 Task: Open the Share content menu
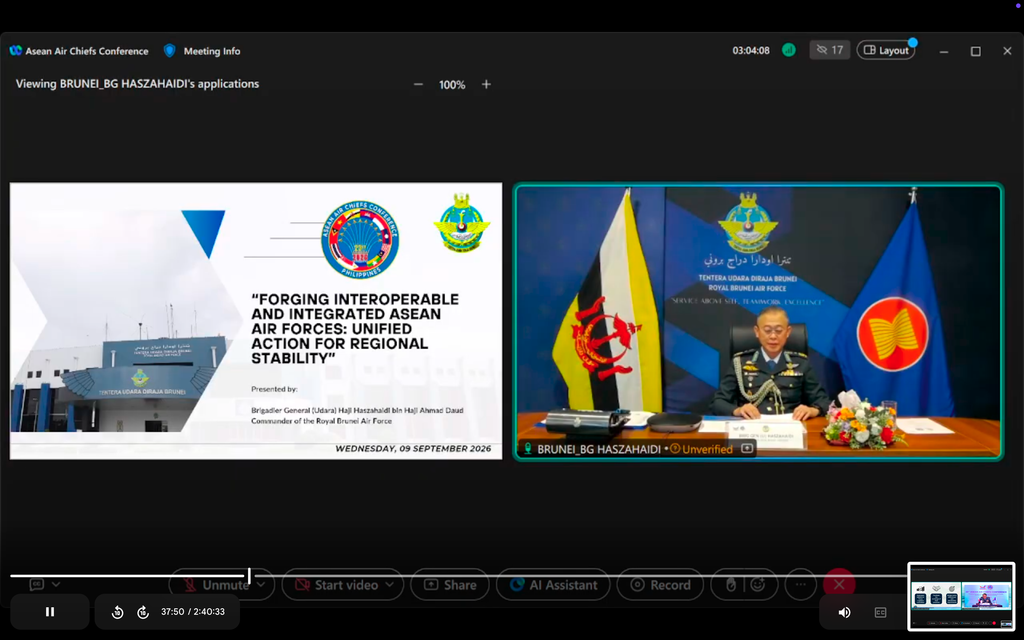[x=450, y=584]
